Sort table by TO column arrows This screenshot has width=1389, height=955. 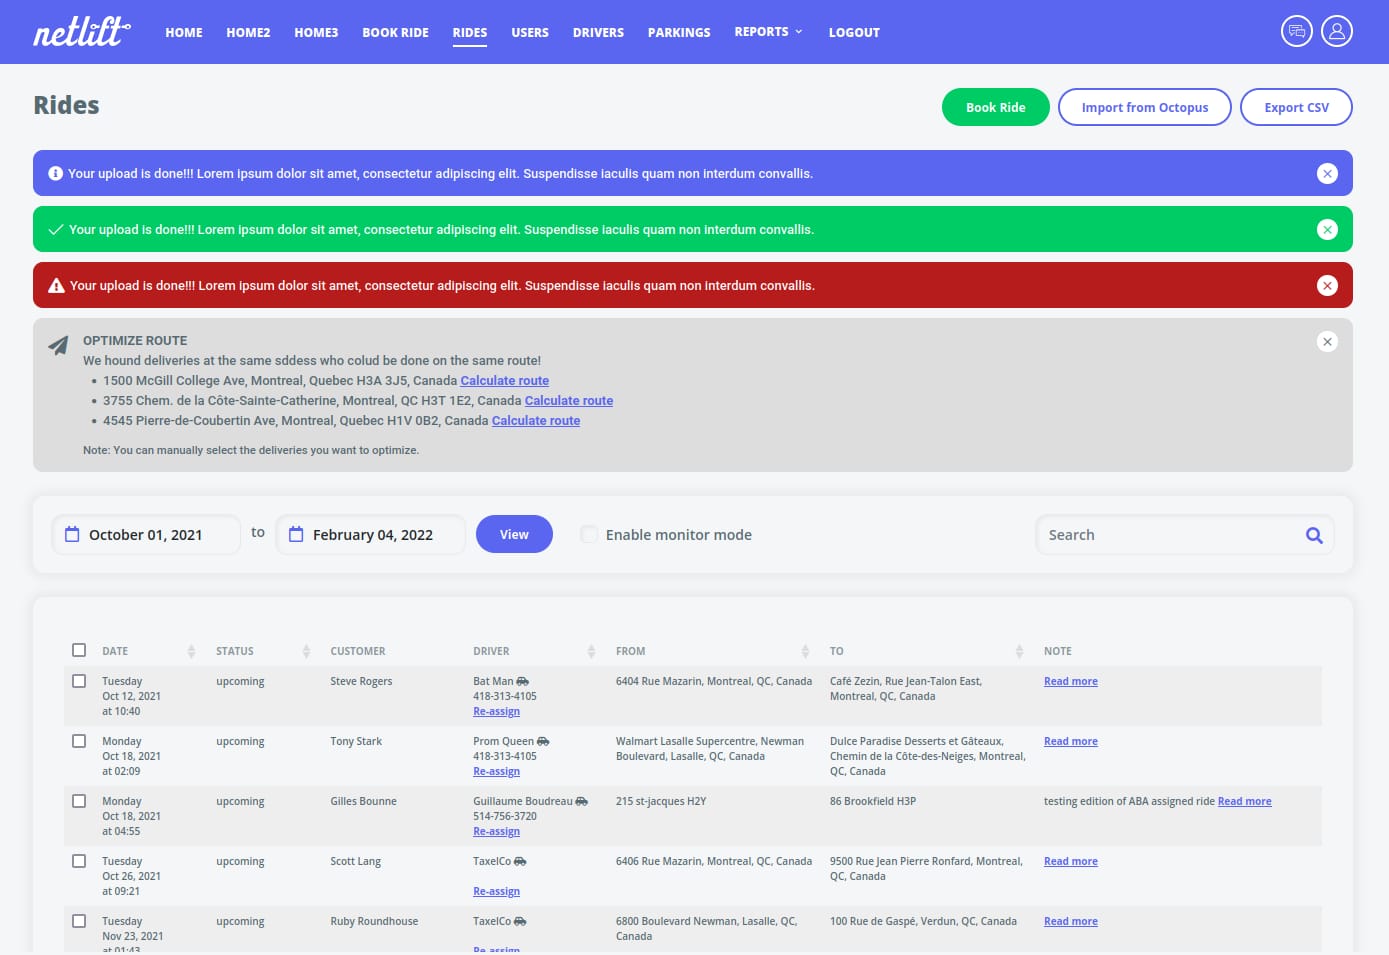tap(1019, 652)
